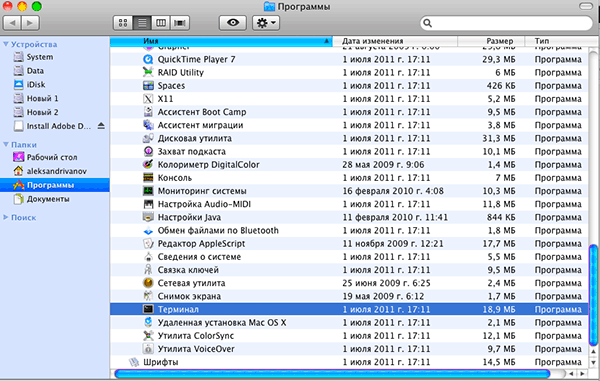Select the Новый 2 volume
Screen dimensions: 600x381
(x=36, y=112)
